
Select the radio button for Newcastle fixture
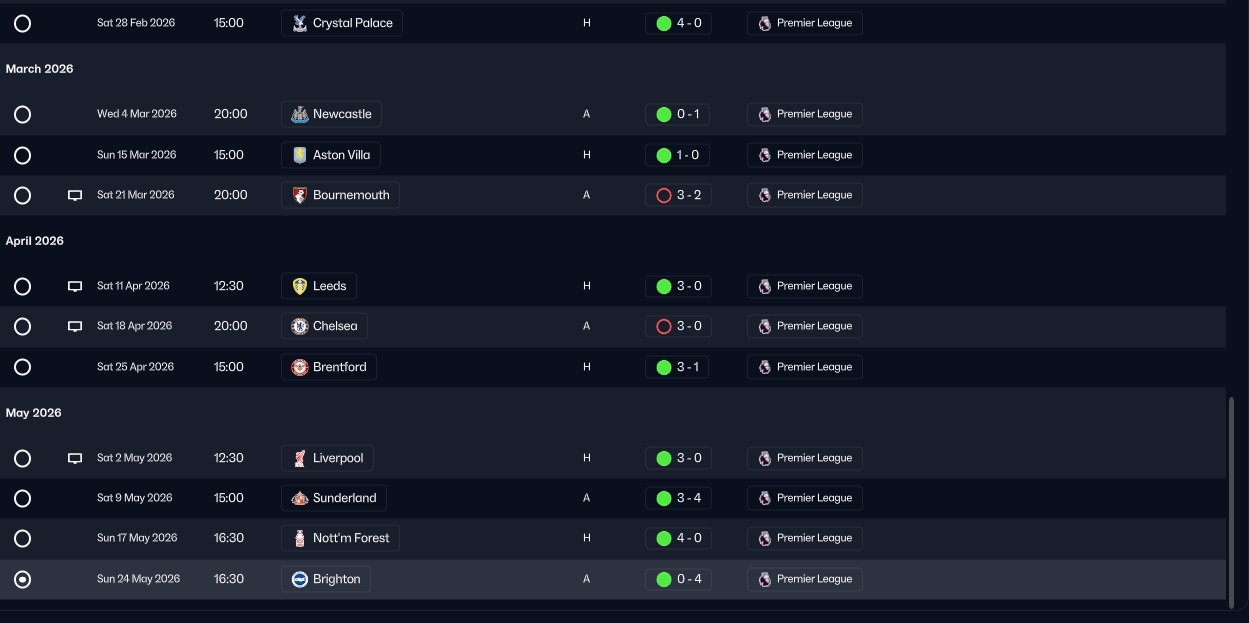tap(22, 114)
